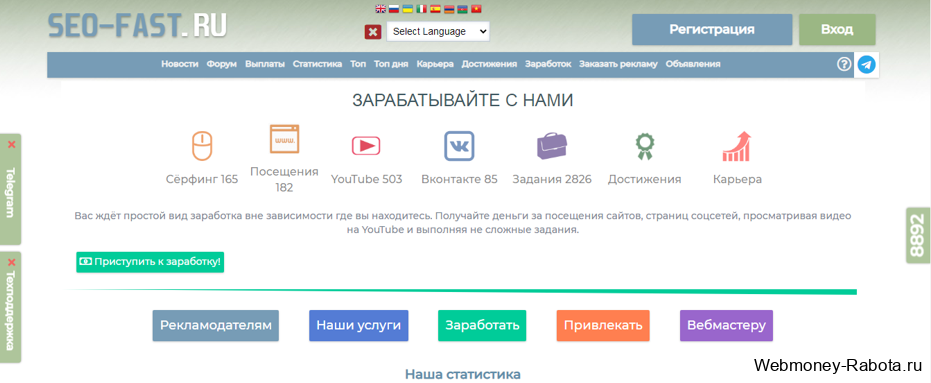Click the SEO-FAST.RU logo

tap(137, 26)
